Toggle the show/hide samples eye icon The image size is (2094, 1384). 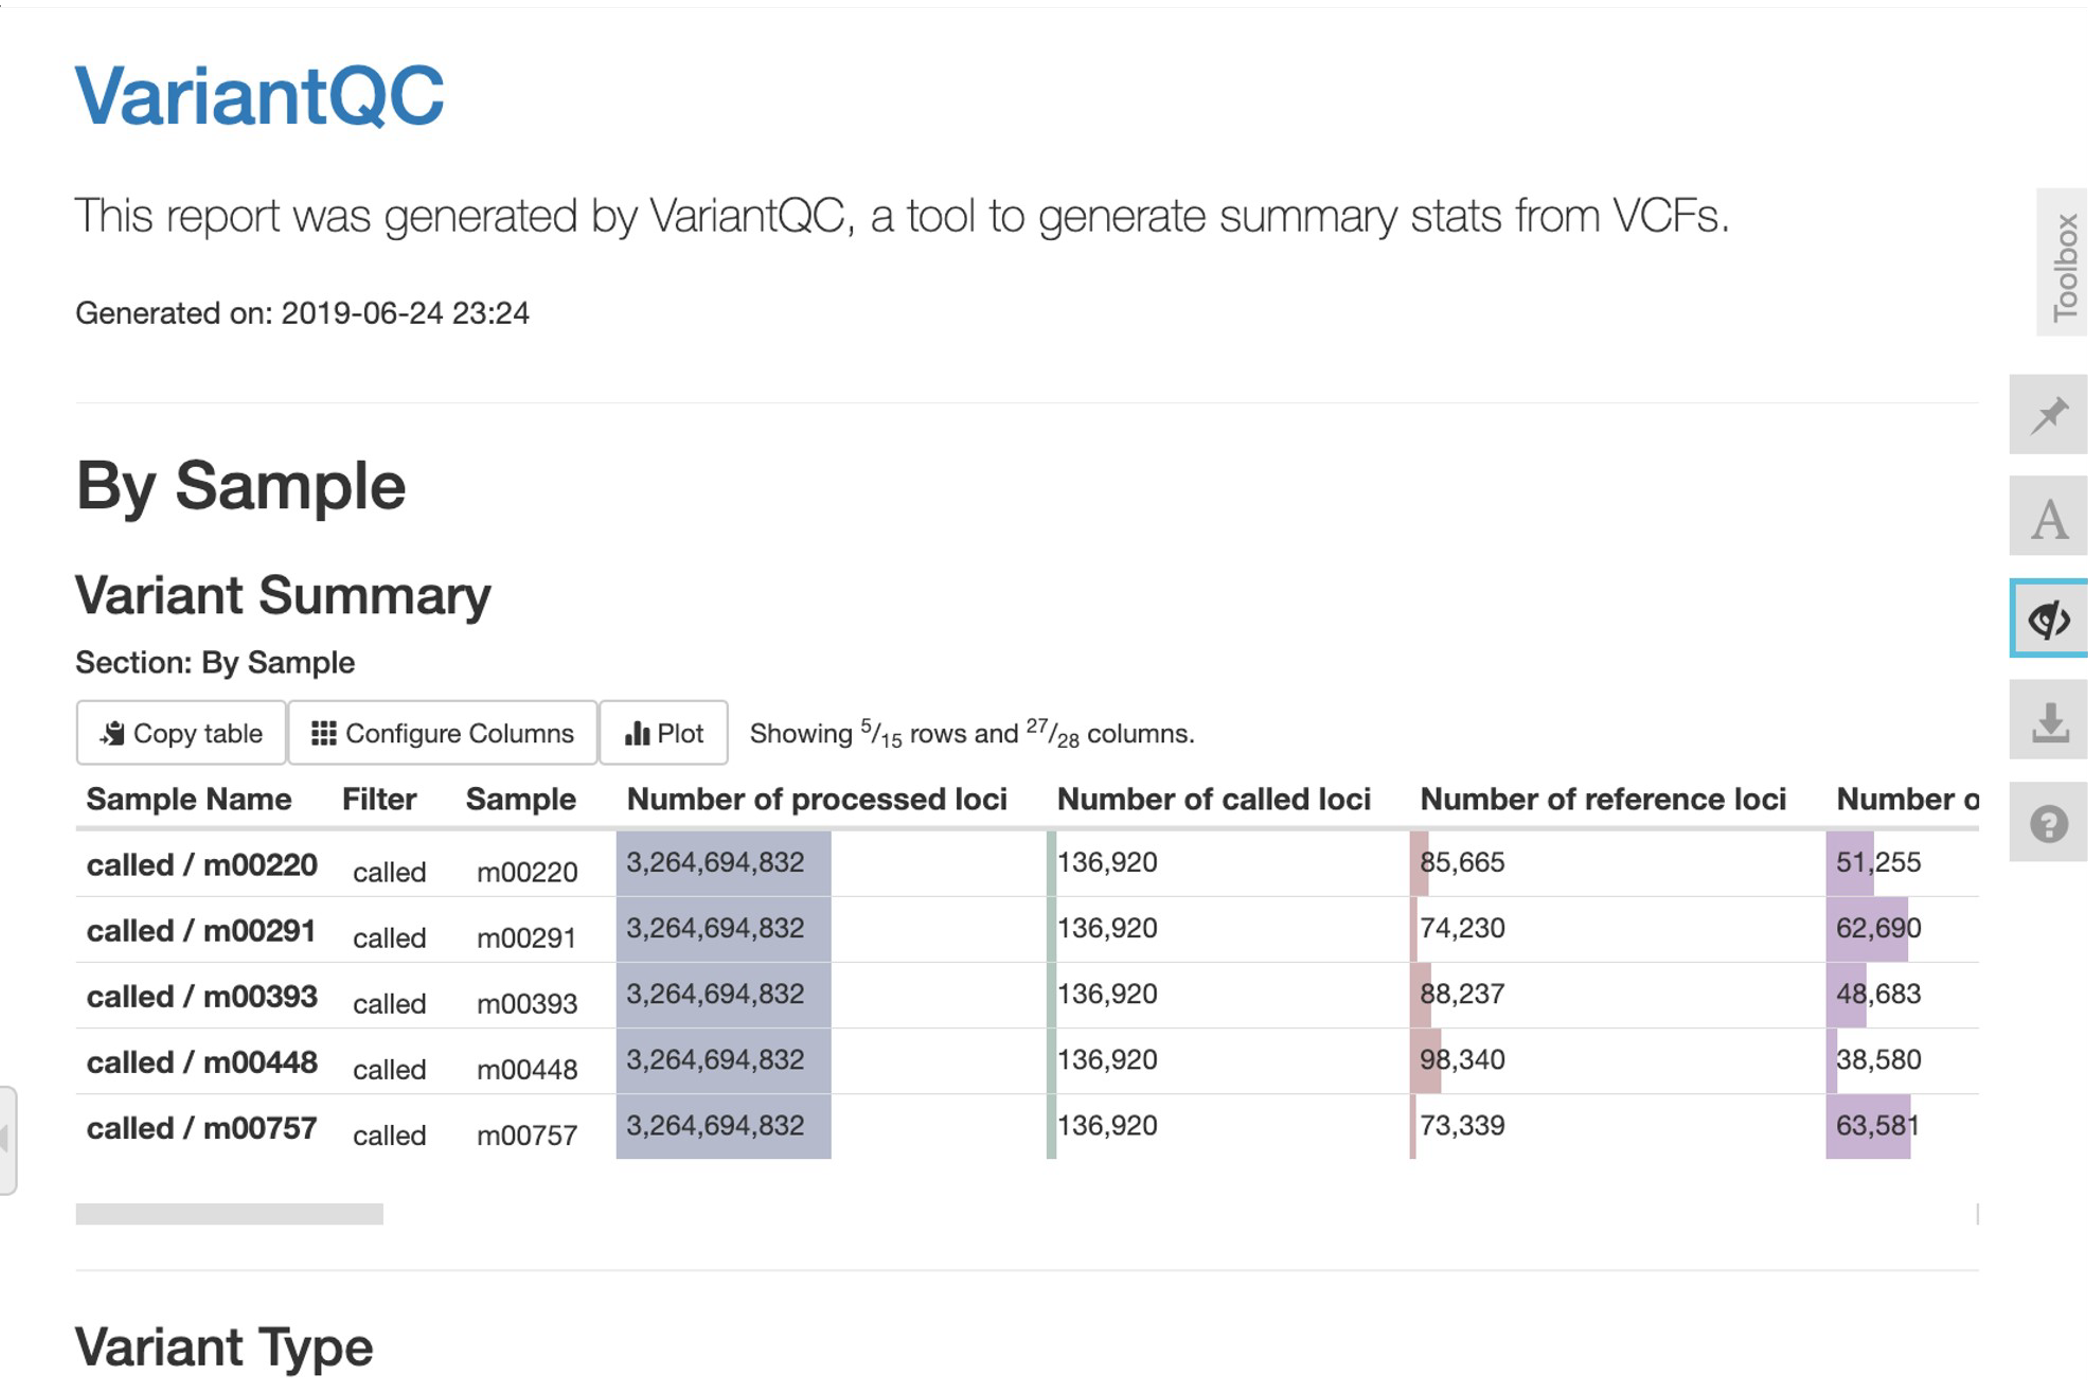pyautogui.click(x=2049, y=620)
